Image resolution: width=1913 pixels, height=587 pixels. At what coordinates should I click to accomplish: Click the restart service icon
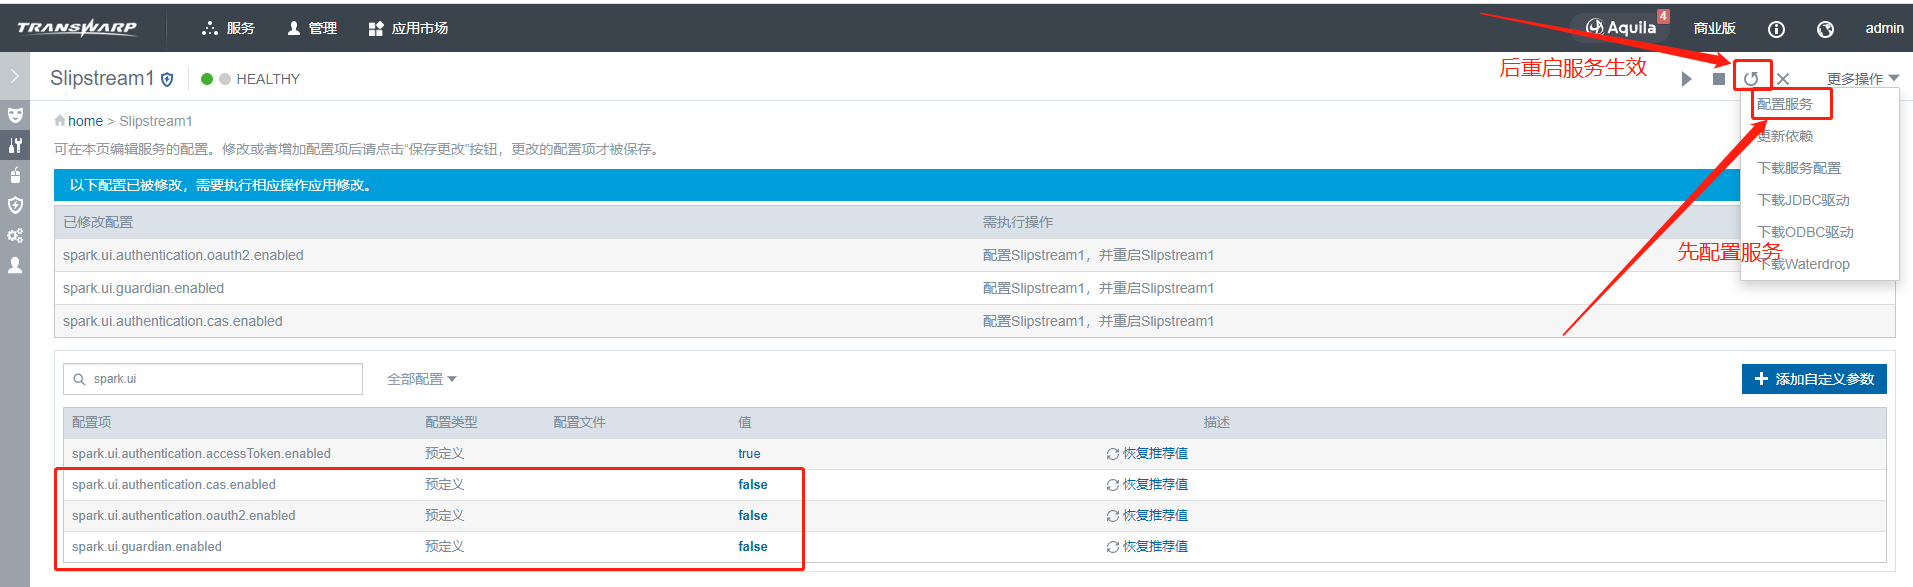[x=1751, y=78]
